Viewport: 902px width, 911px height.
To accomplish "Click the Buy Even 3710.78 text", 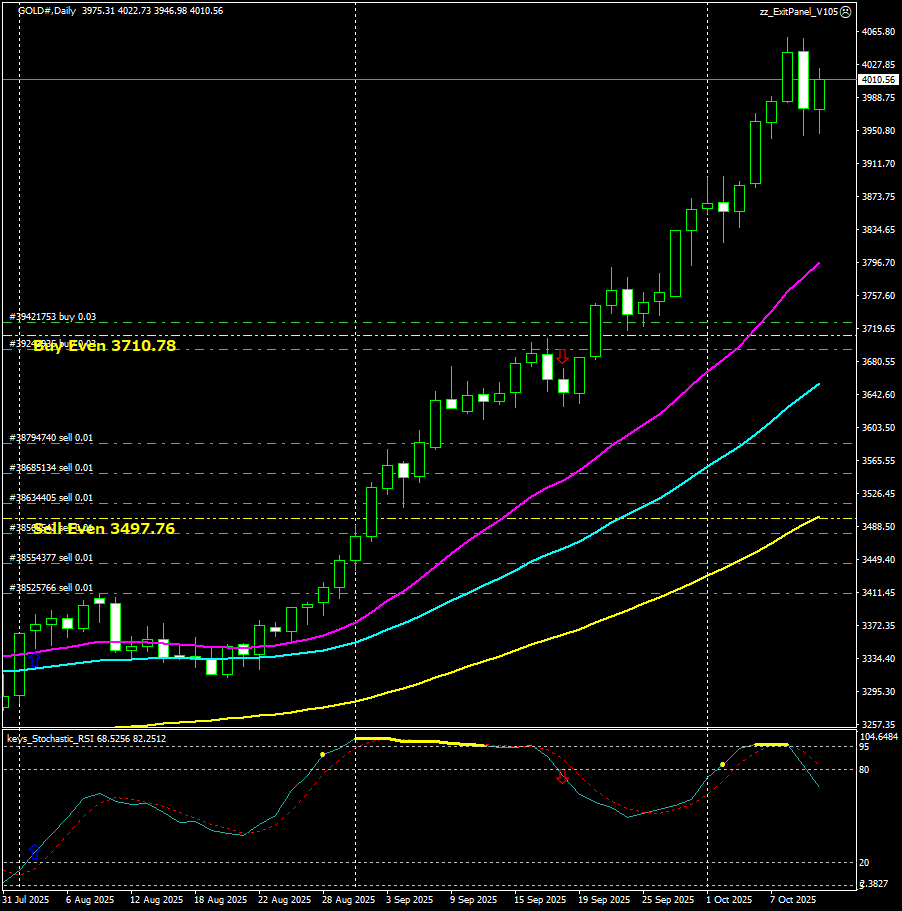I will [104, 346].
